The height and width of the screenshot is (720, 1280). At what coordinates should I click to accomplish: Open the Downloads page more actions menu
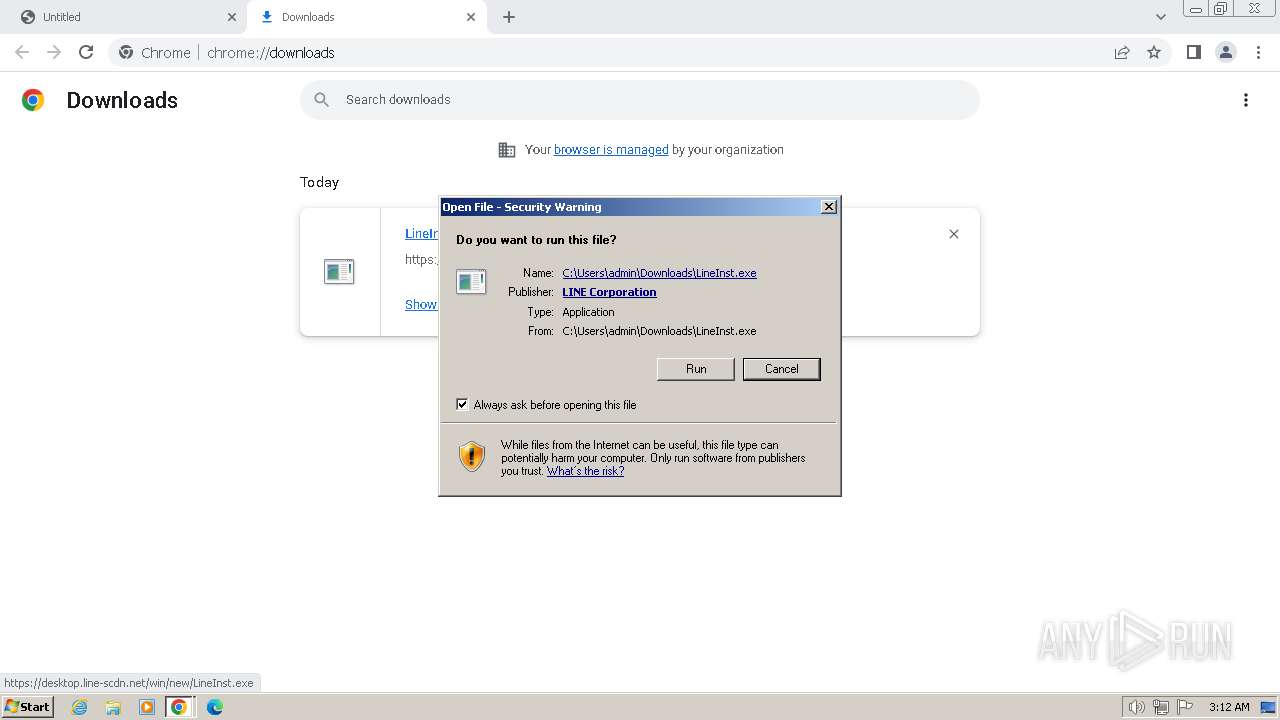pyautogui.click(x=1246, y=100)
